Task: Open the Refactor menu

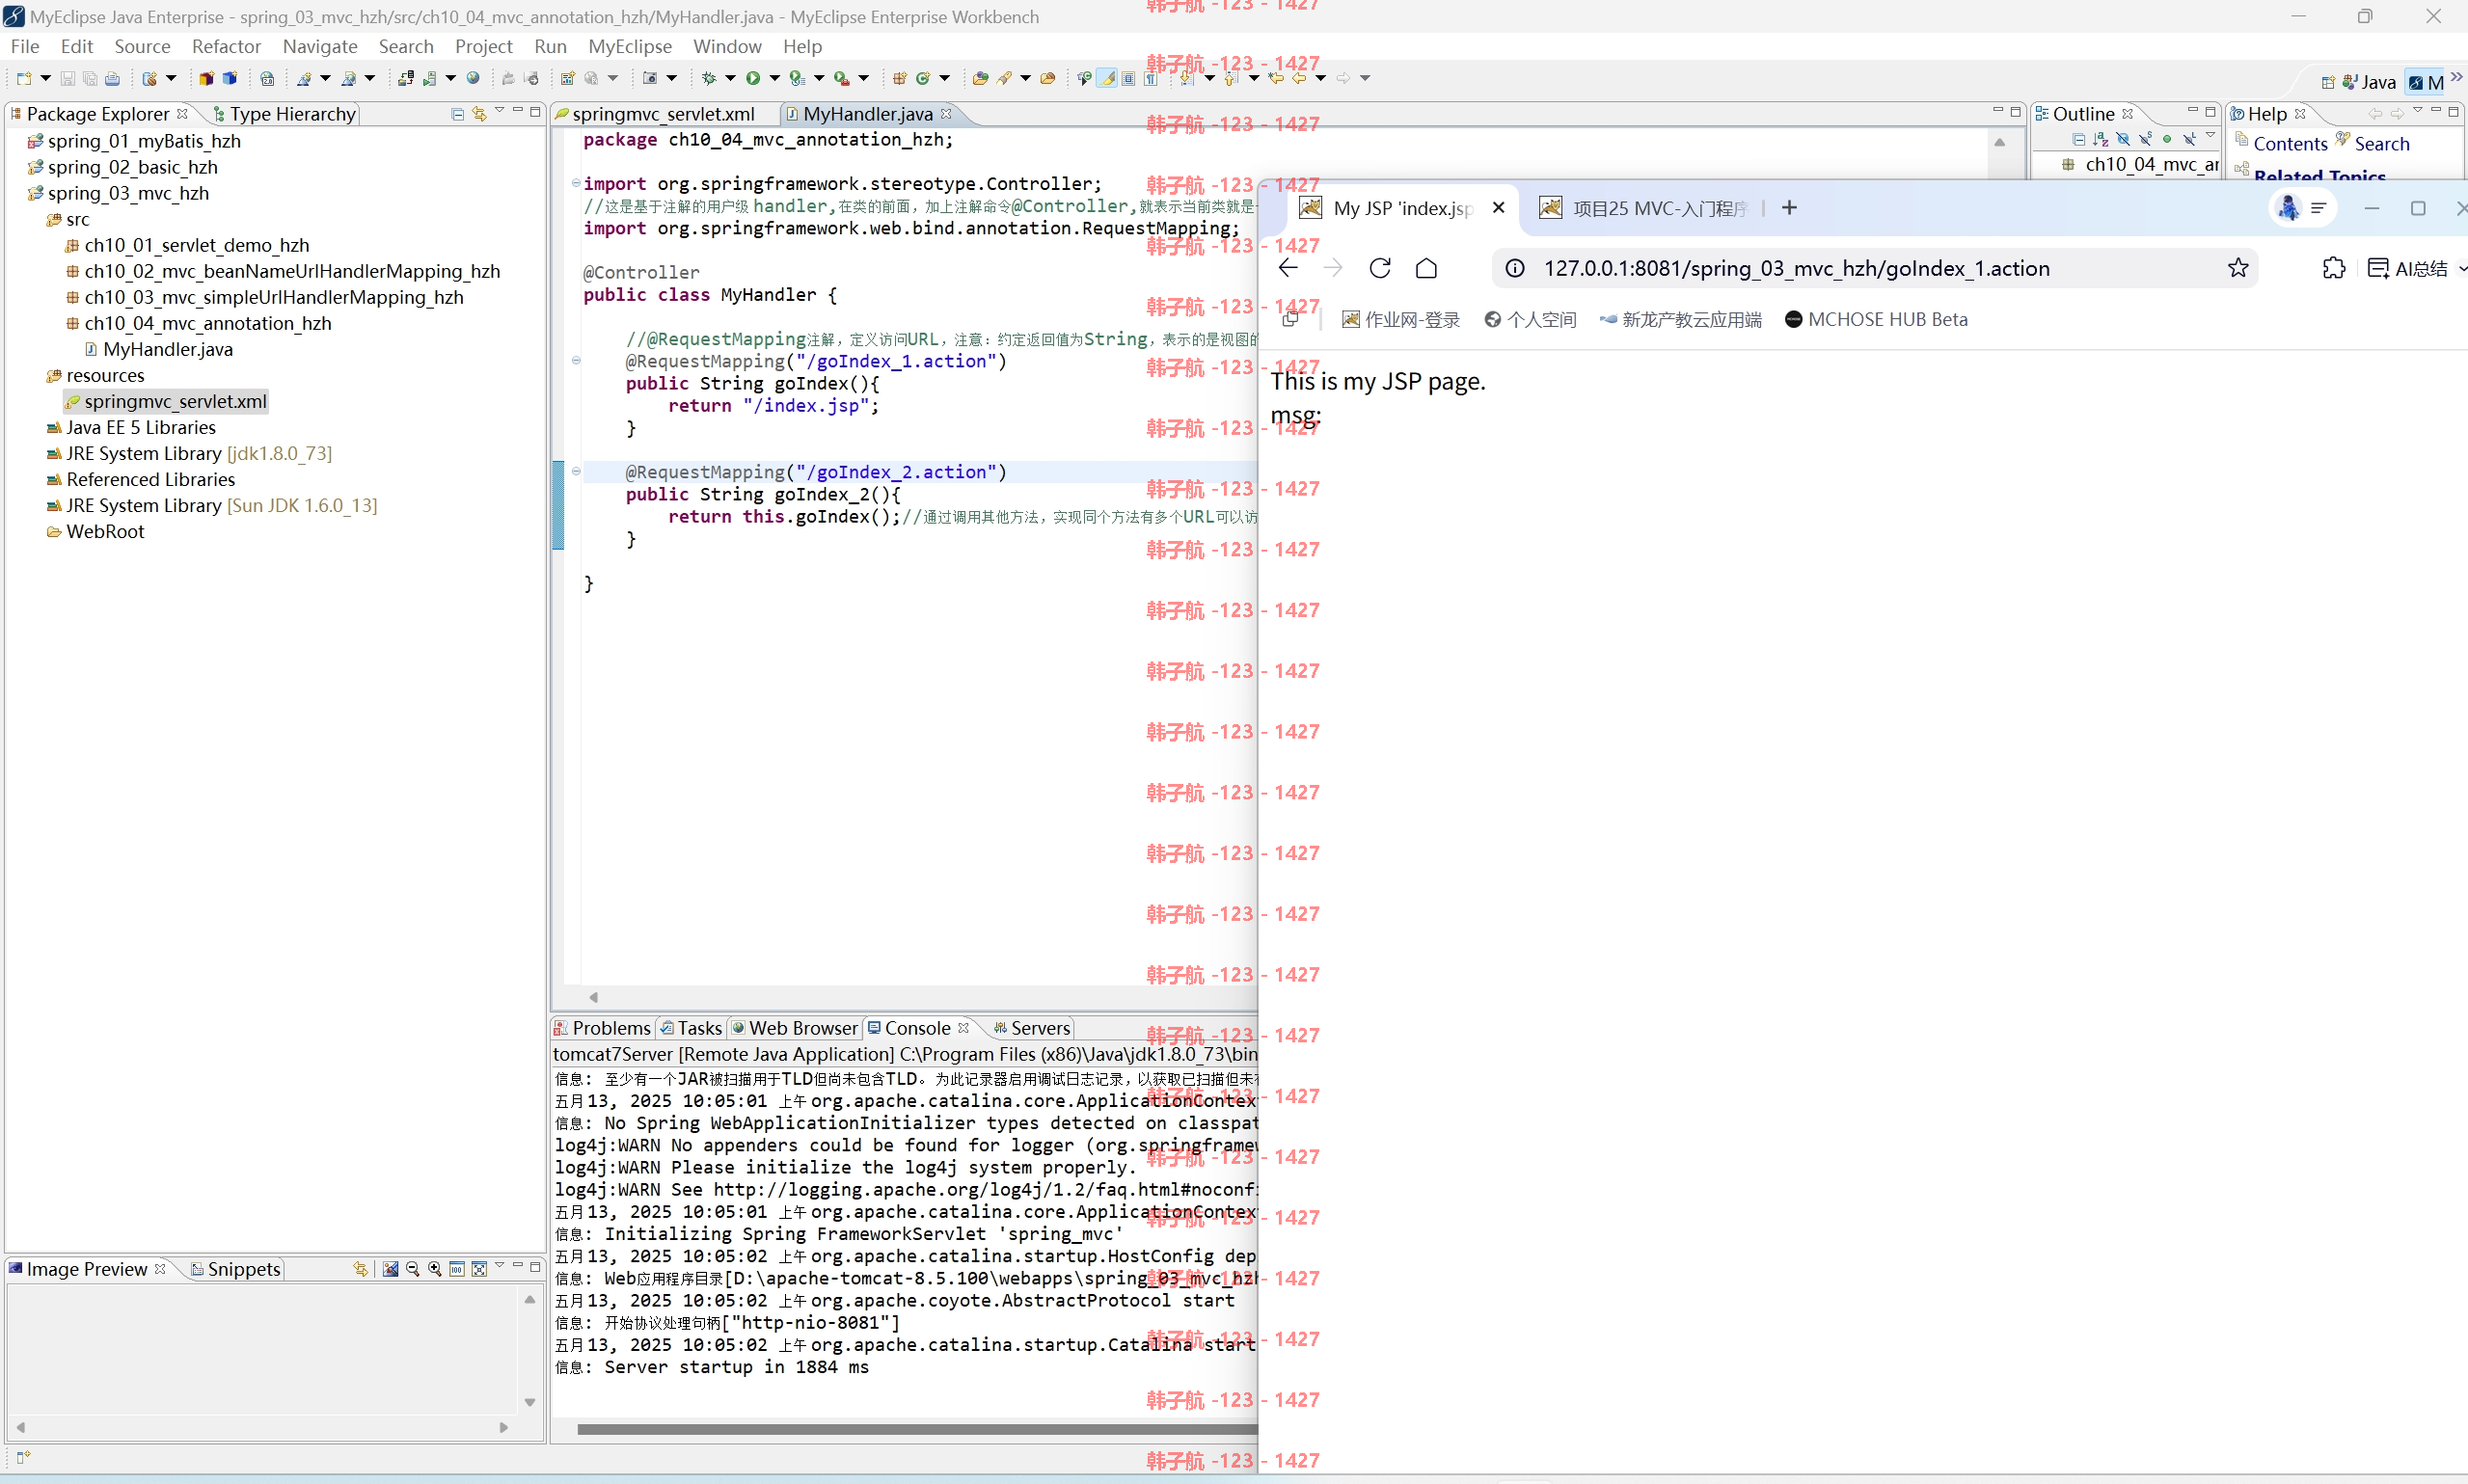Action: pyautogui.click(x=226, y=46)
